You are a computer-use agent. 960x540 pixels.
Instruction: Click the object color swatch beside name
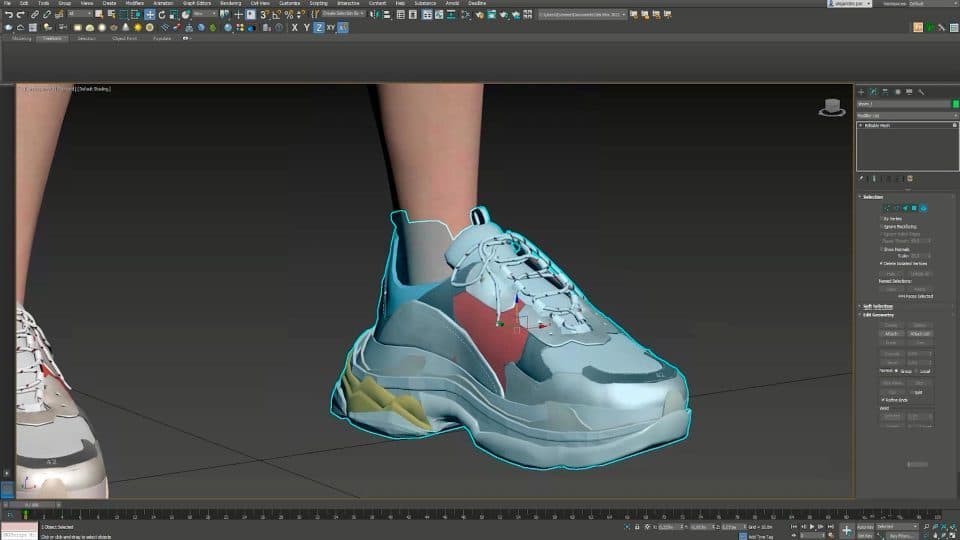pos(955,104)
